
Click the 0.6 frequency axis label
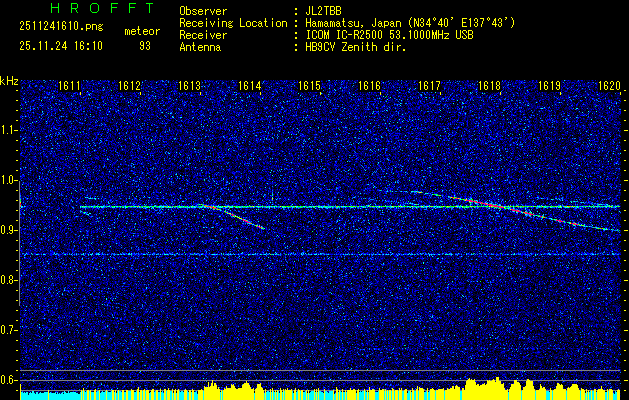pyautogui.click(x=9, y=379)
